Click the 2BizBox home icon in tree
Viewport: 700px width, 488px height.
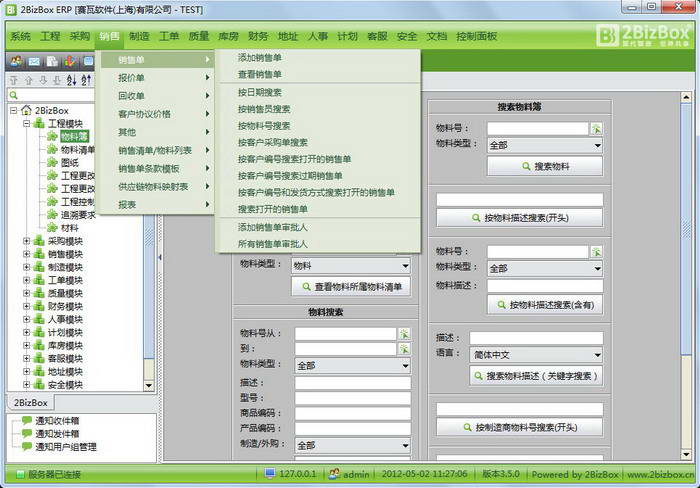[27, 110]
